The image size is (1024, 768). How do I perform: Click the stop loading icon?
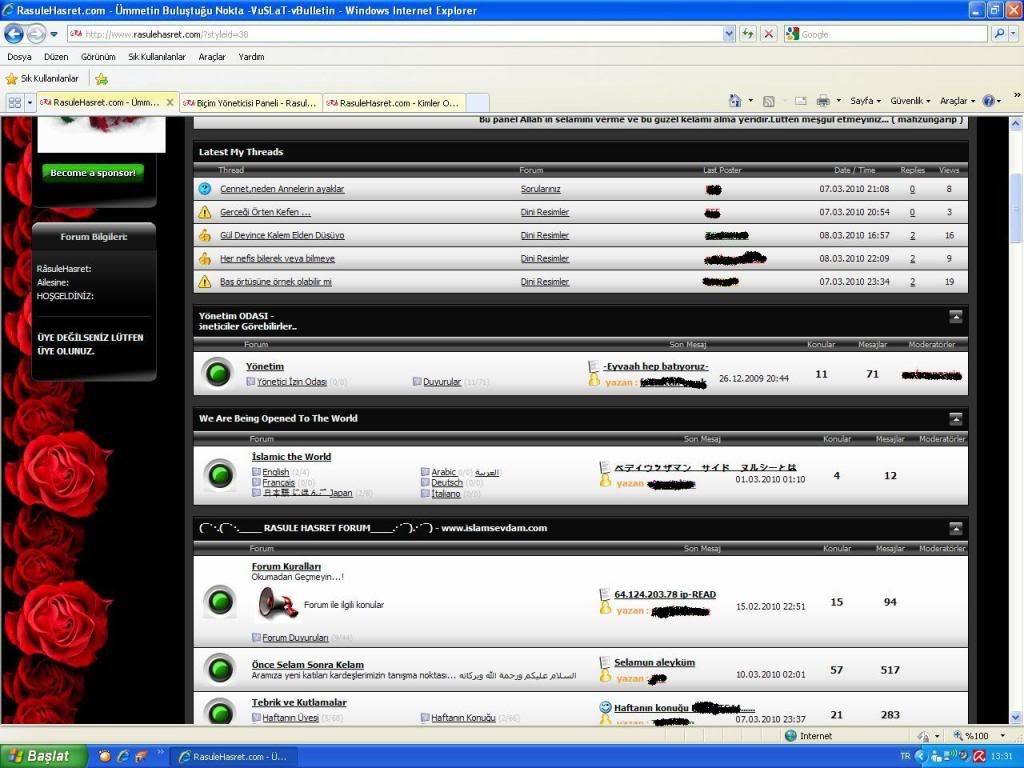(768, 34)
